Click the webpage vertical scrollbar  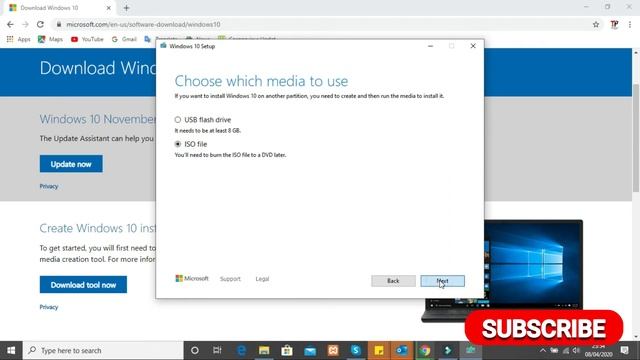(636, 138)
